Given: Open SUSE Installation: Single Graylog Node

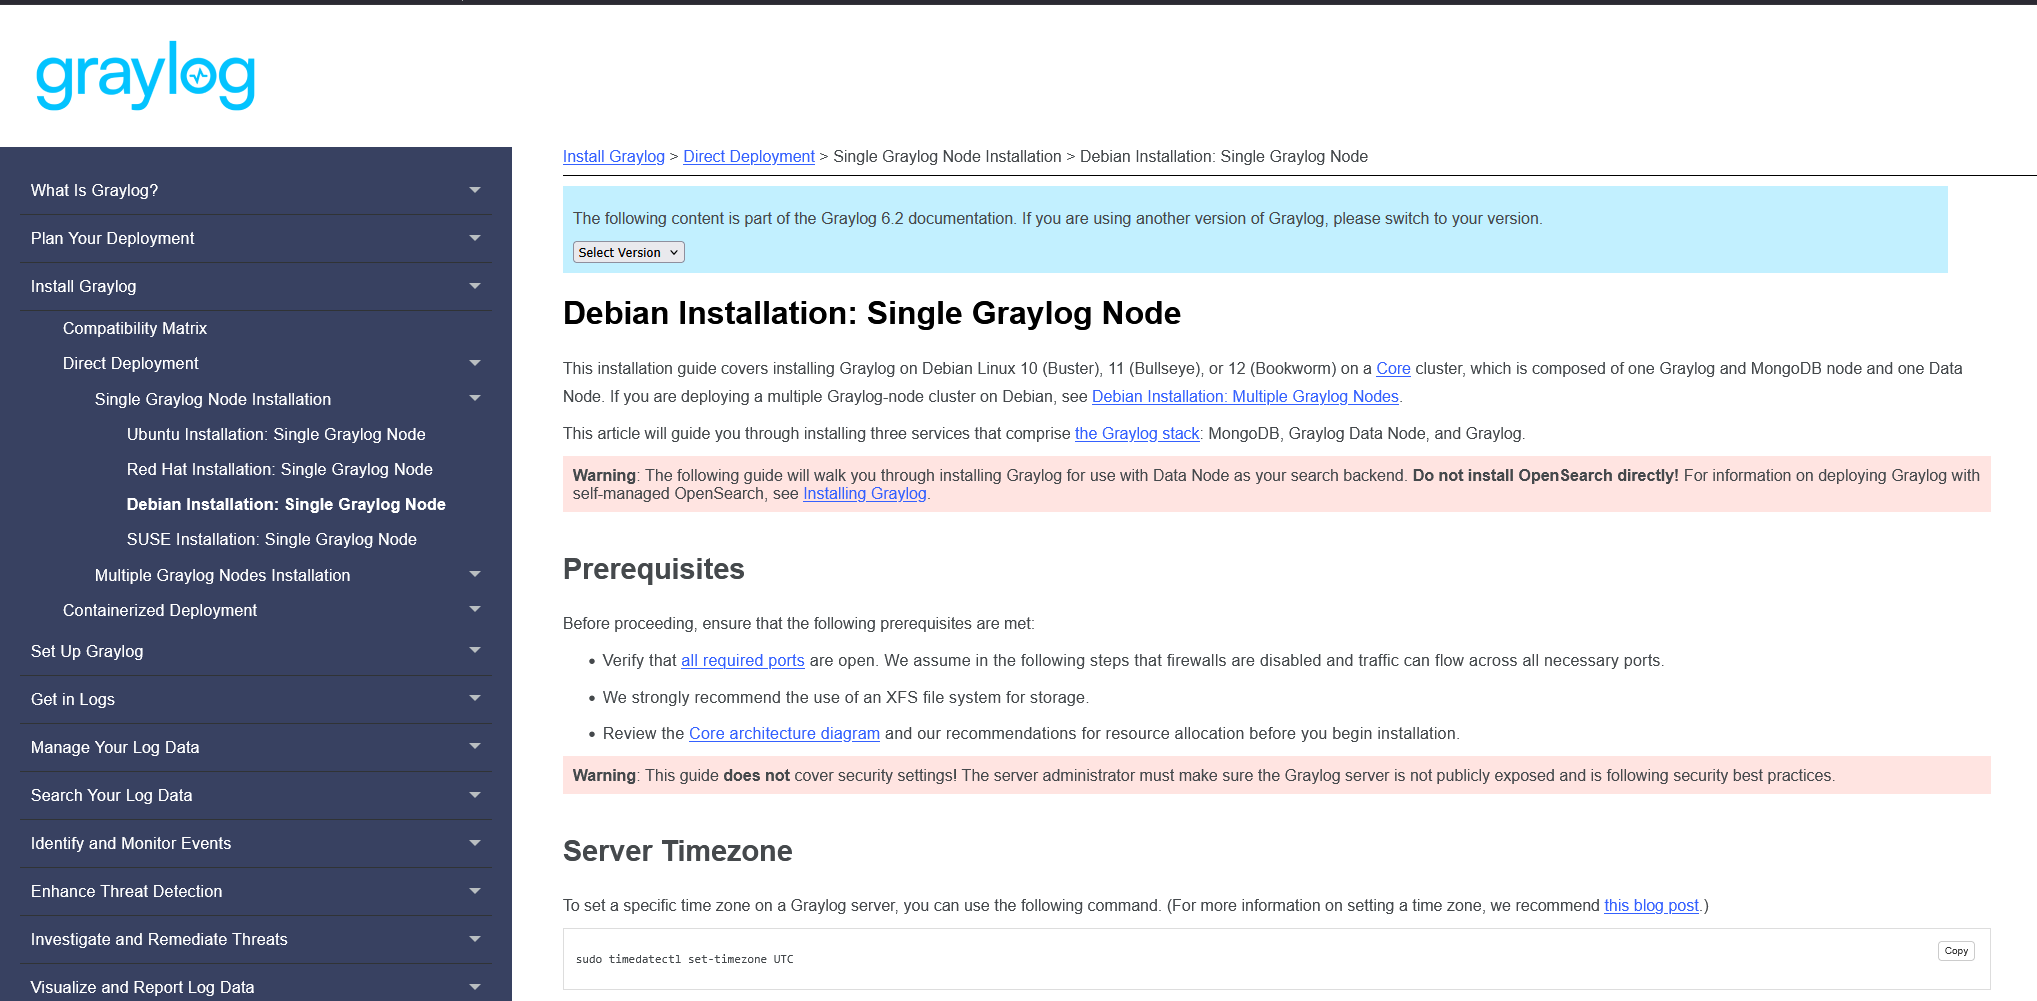Looking at the screenshot, I should [272, 539].
